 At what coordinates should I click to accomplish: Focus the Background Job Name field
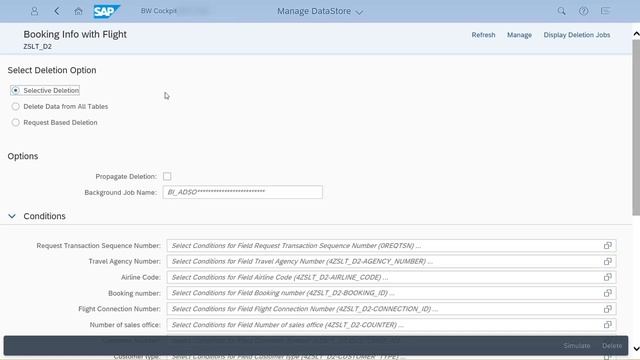(242, 192)
